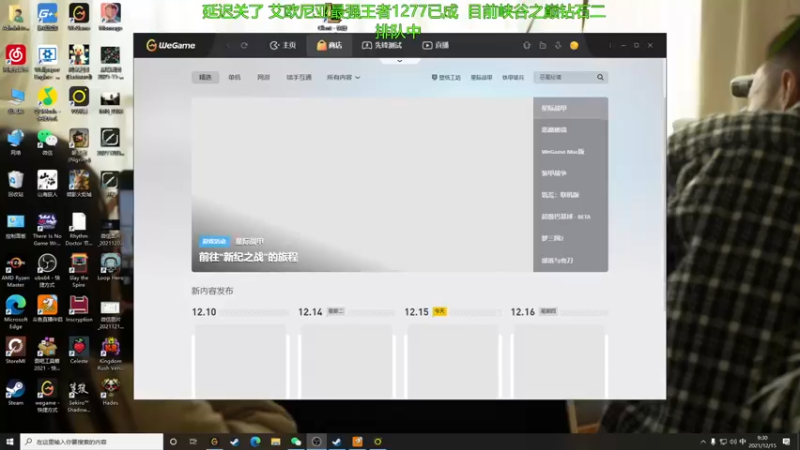Click the Windows taskbar search box
The image size is (800, 450).
coord(92,441)
